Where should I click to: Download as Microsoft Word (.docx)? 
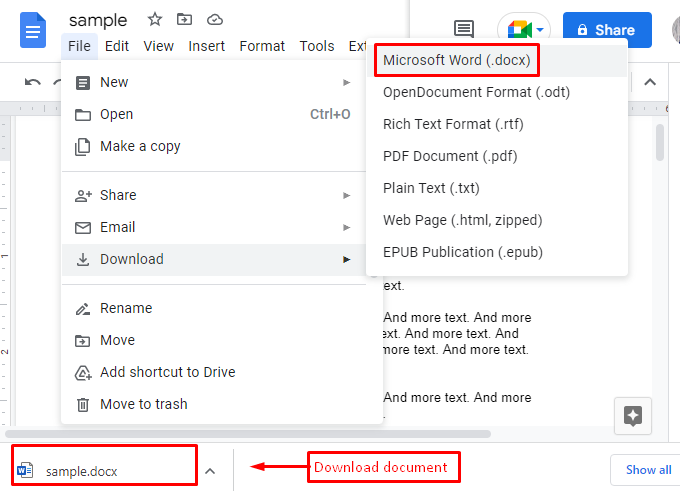[x=497, y=60]
